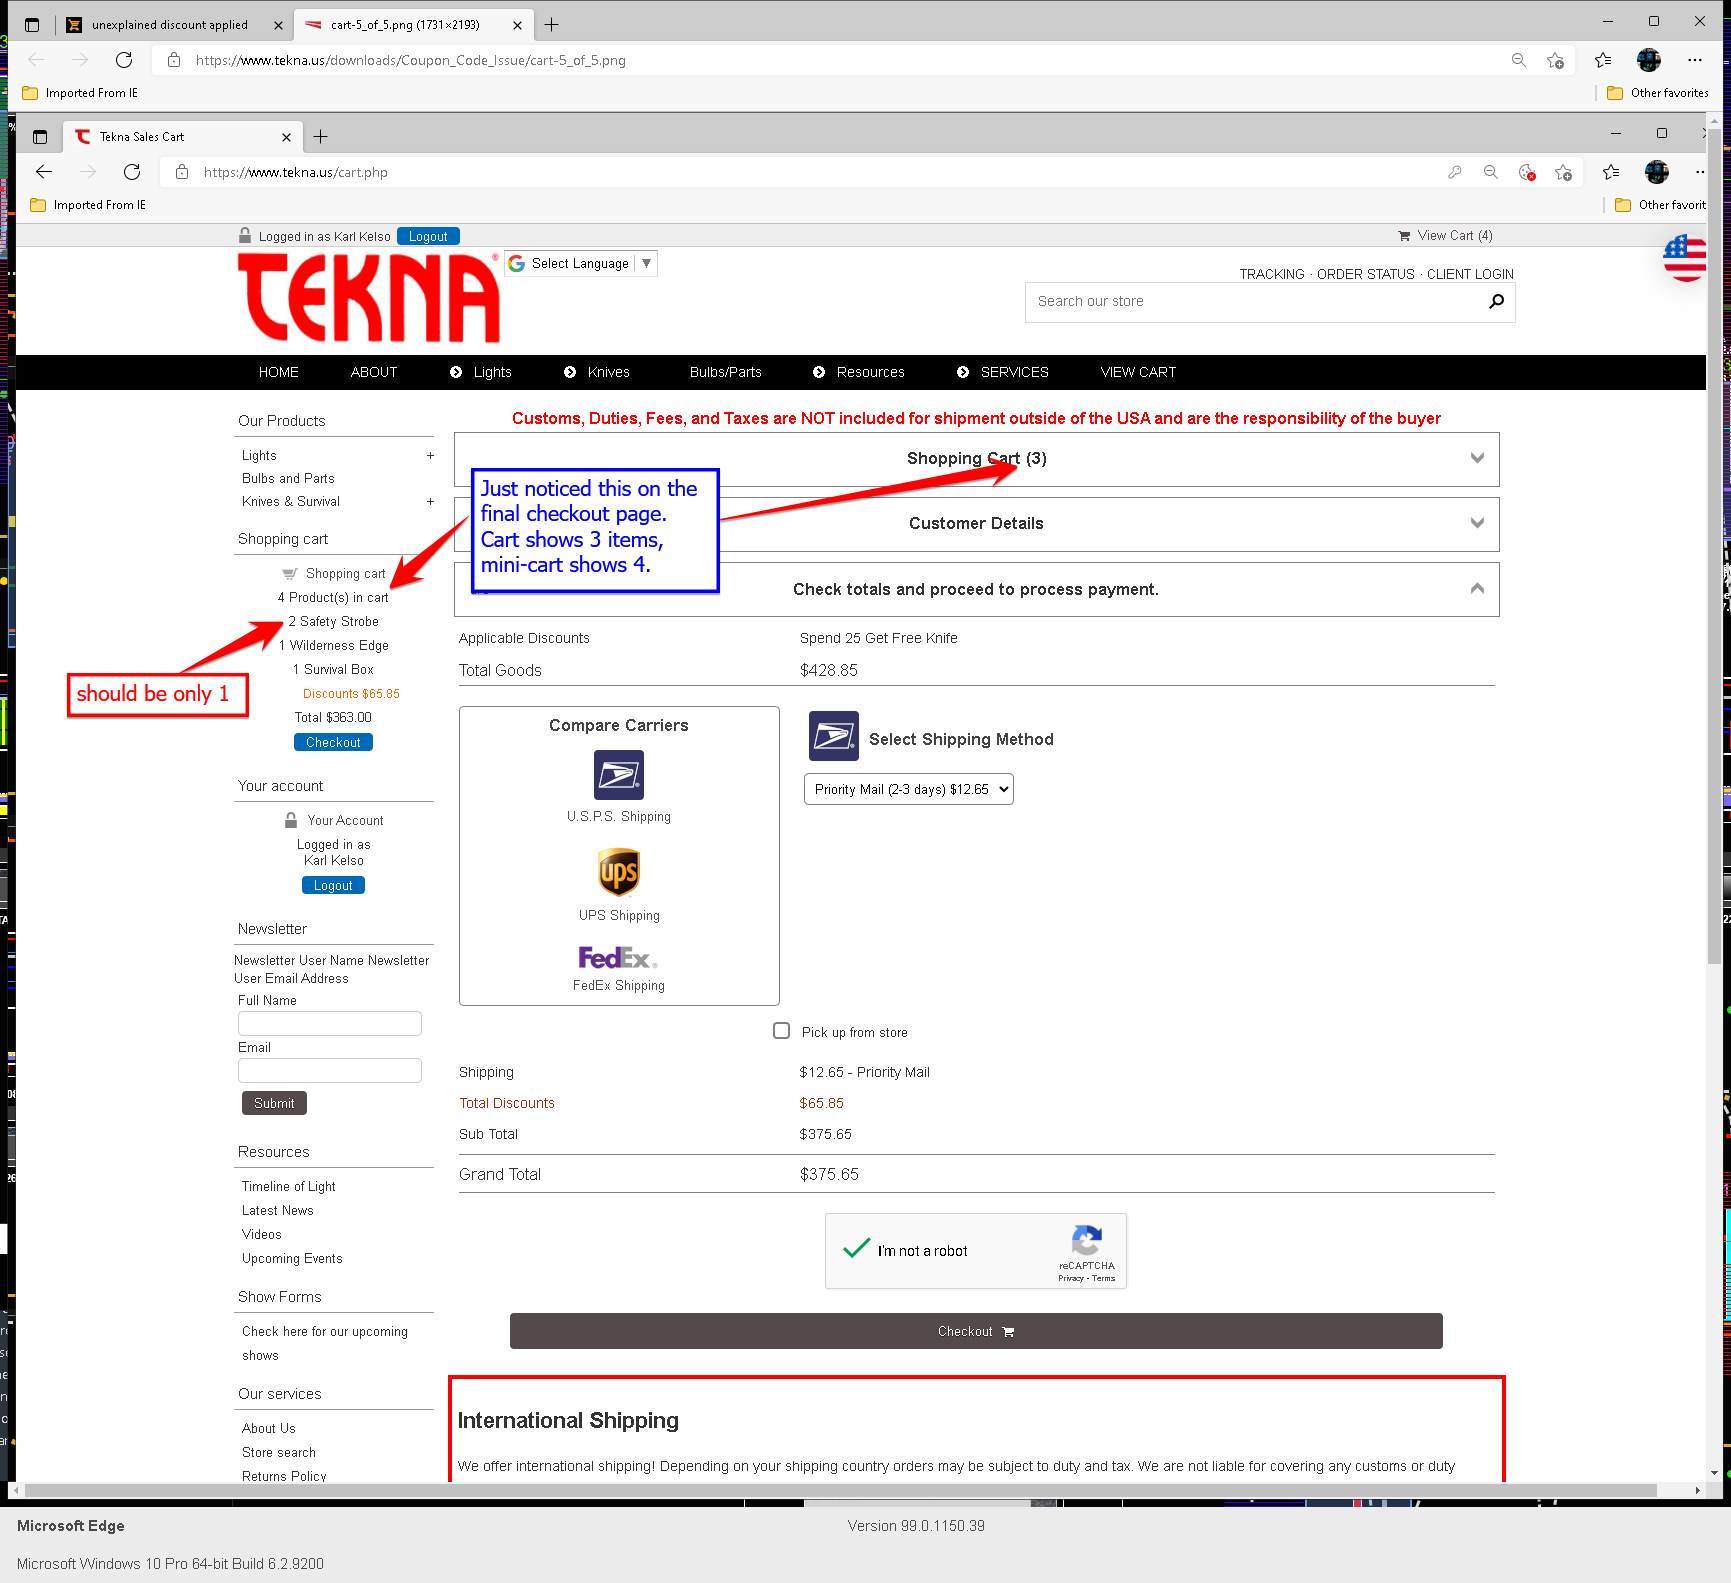Toggle the I'm not a robot reCAPTCHA checkbox
This screenshot has height=1583, width=1731.
[857, 1250]
